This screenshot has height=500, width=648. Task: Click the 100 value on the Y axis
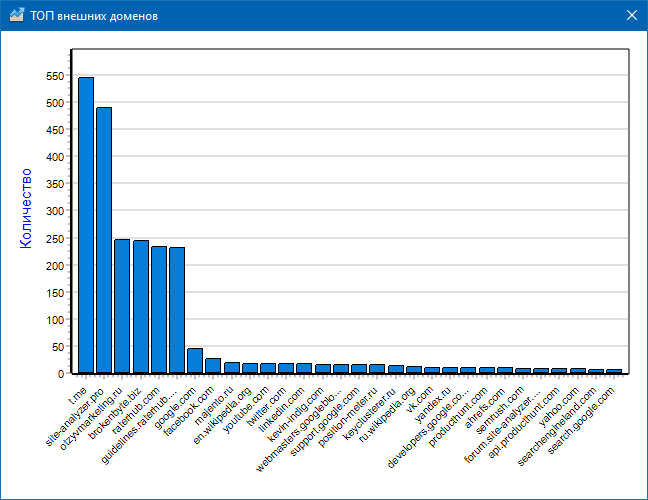(55, 320)
